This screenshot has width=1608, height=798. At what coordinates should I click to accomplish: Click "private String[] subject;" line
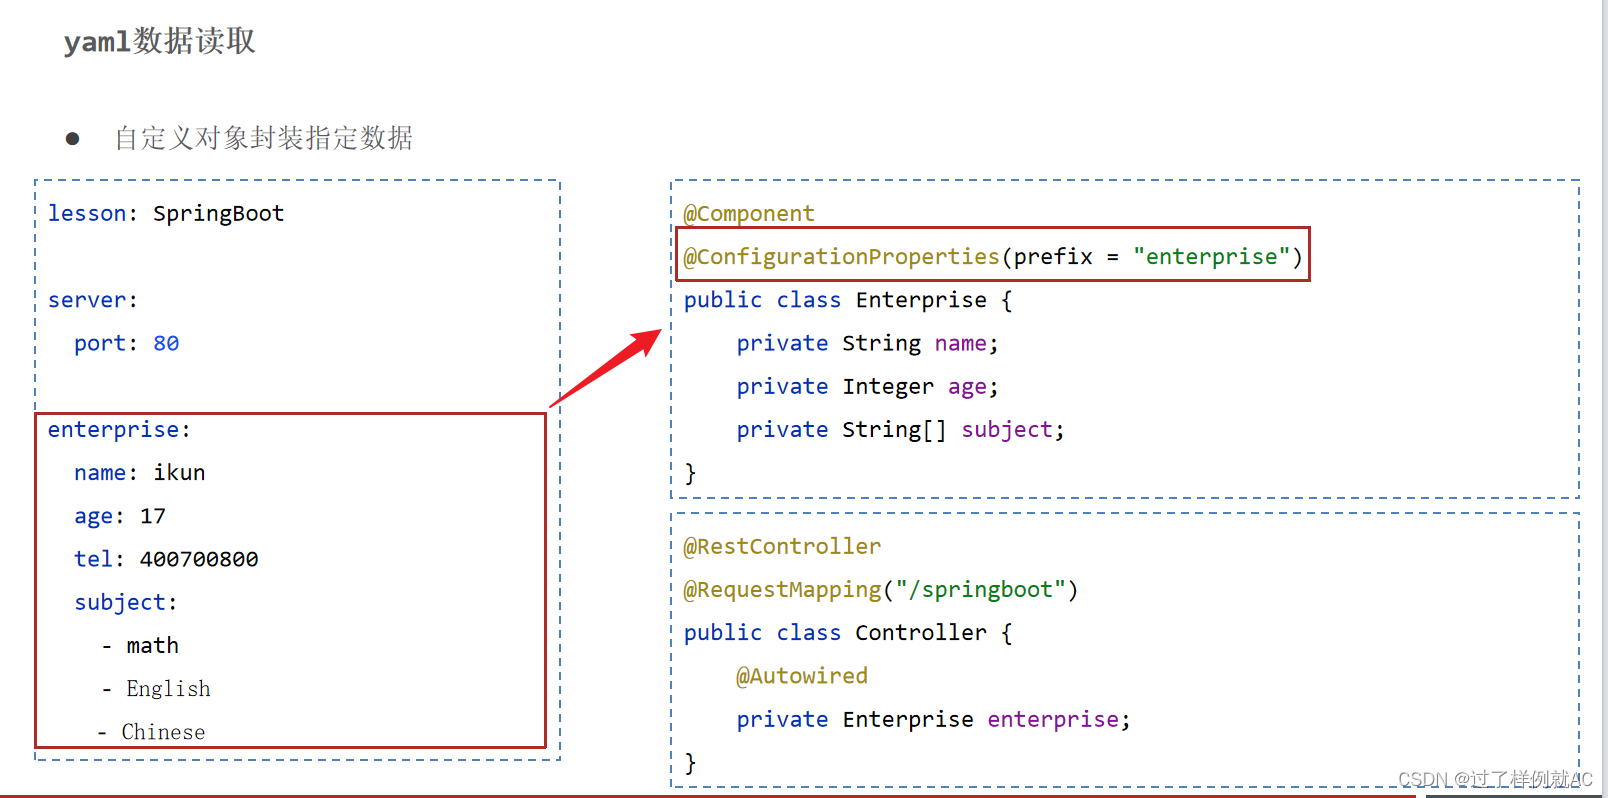tap(900, 430)
